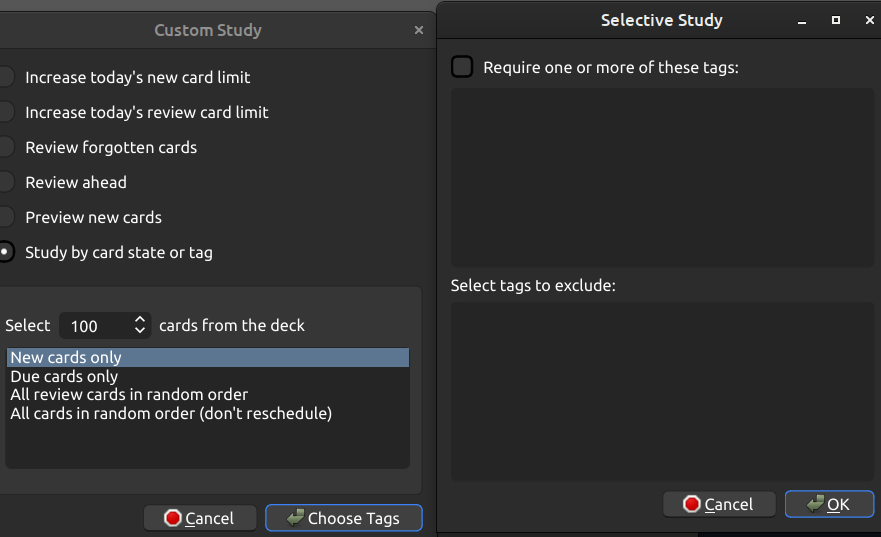Choose All cards in random order (don't reschedule)
Image resolution: width=881 pixels, height=537 pixels.
coord(171,413)
